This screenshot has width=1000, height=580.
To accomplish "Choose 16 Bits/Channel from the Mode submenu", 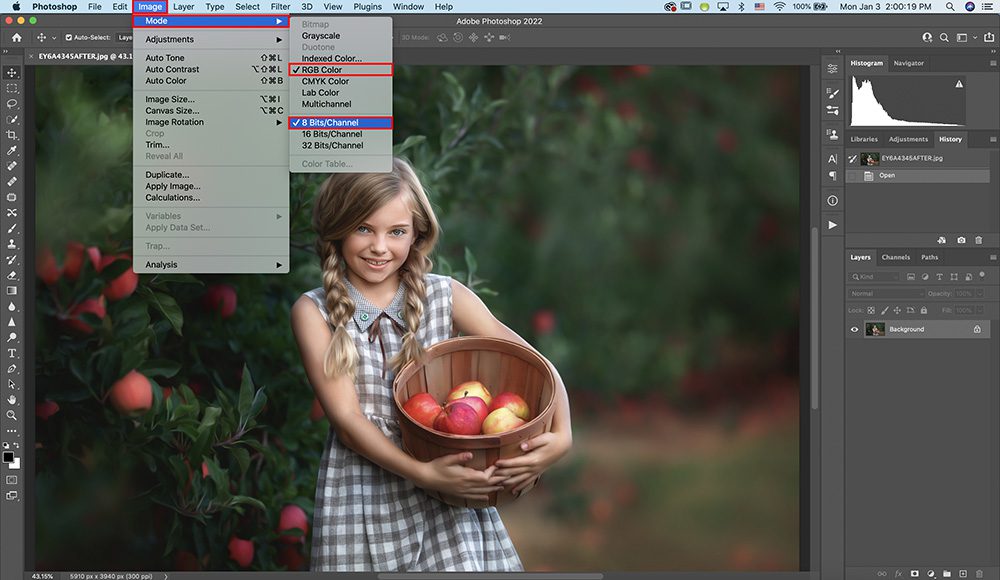I will click(x=330, y=134).
